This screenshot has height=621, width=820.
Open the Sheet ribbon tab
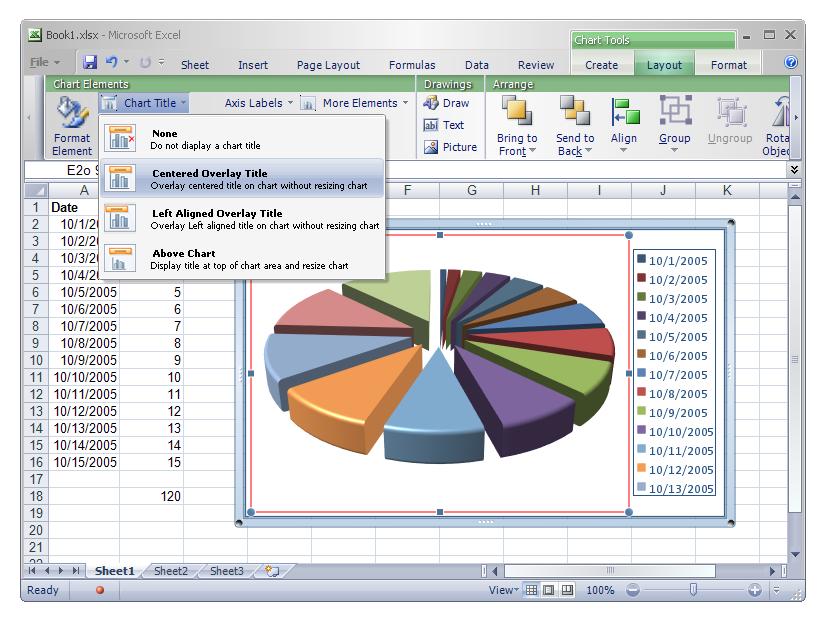[x=195, y=65]
